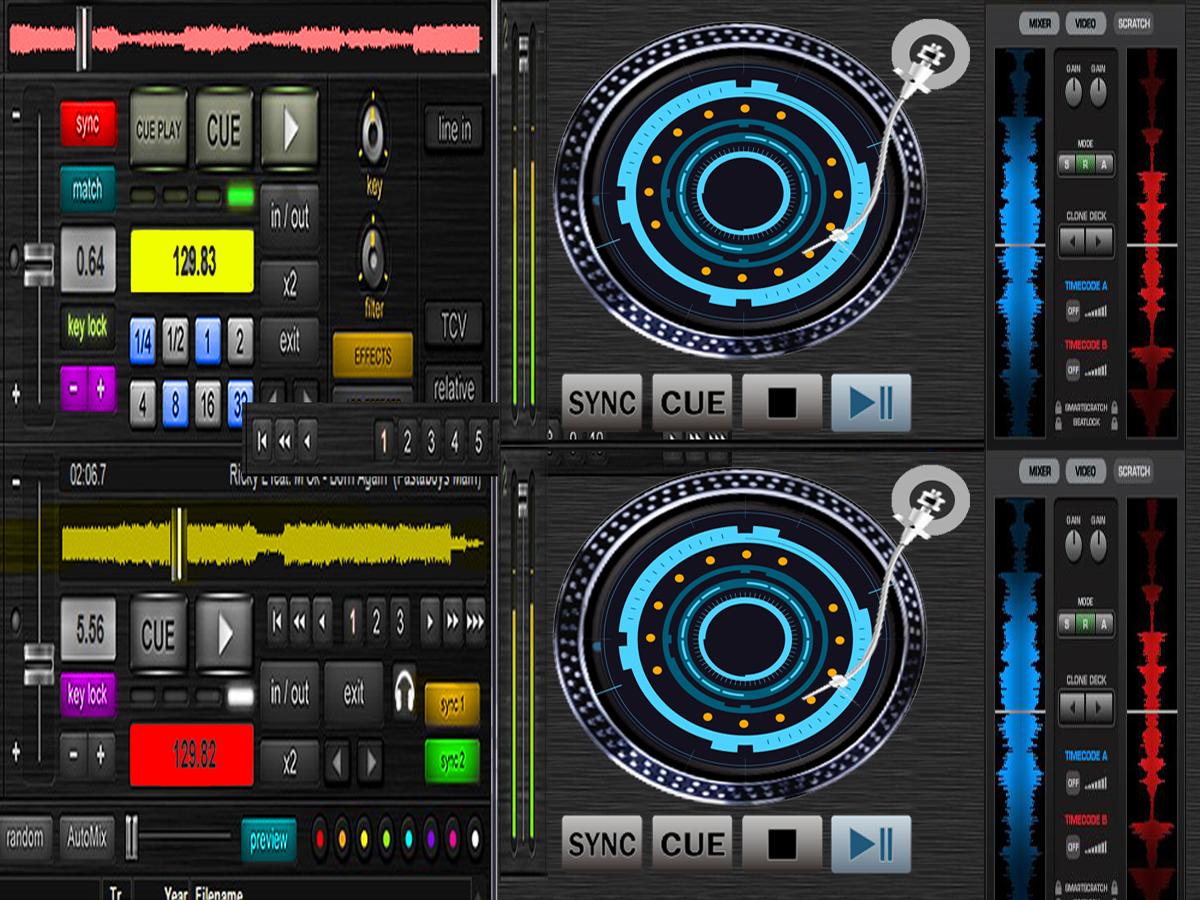The width and height of the screenshot is (1200, 900).
Task: Click the fast-forward icon on the lower deck
Action: (453, 623)
